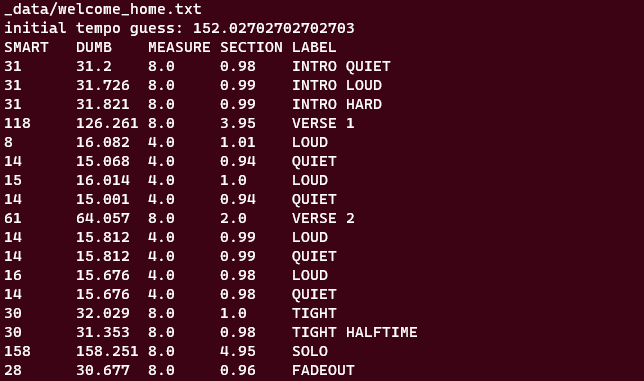Click the FADEOUT row label
The height and width of the screenshot is (381, 644).
[x=323, y=370]
